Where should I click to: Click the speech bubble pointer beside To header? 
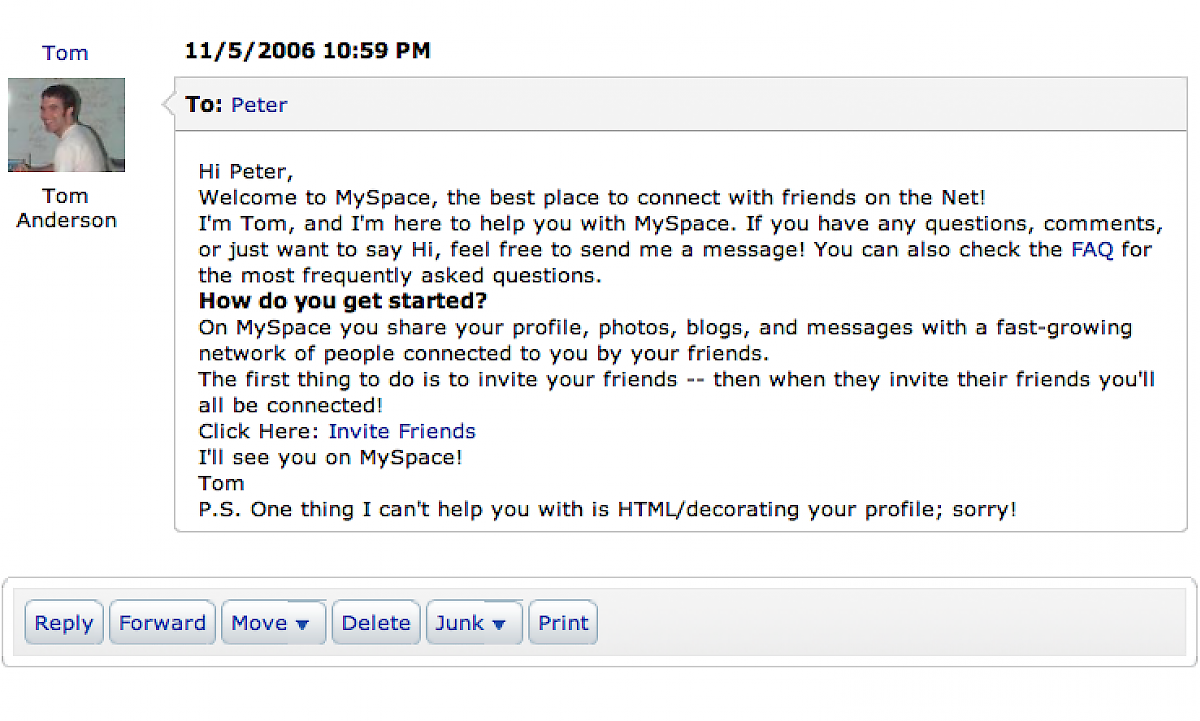click(167, 103)
